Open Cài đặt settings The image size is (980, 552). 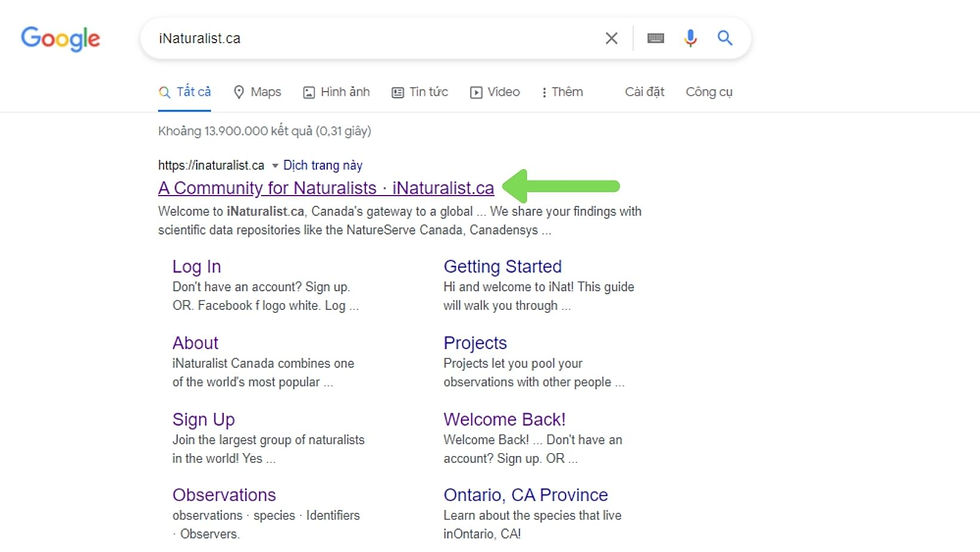644,92
